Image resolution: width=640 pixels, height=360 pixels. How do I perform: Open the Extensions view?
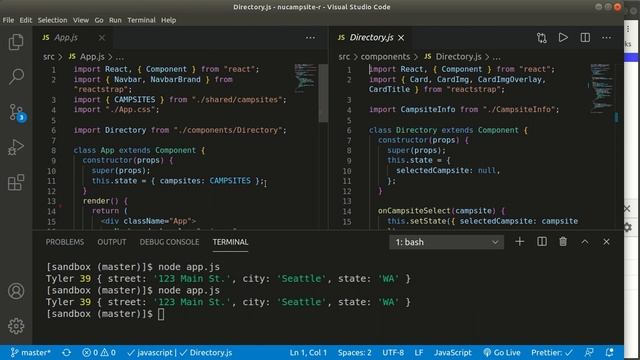click(x=16, y=182)
